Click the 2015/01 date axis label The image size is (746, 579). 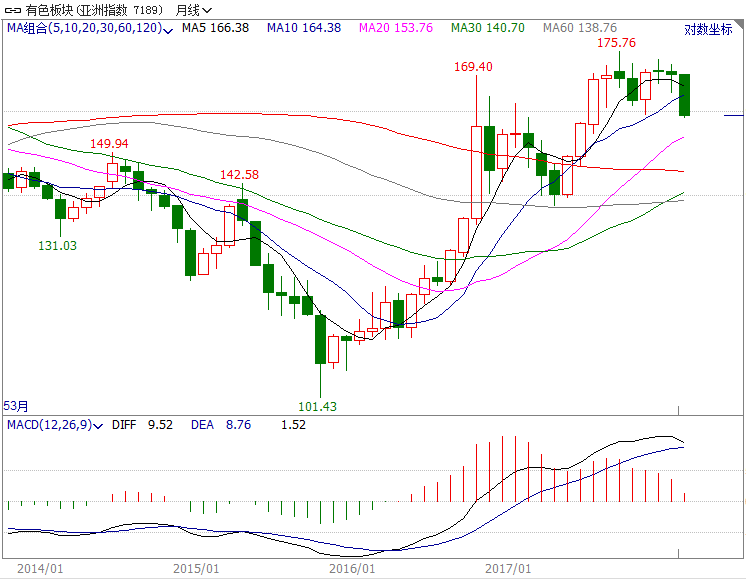pyautogui.click(x=196, y=569)
